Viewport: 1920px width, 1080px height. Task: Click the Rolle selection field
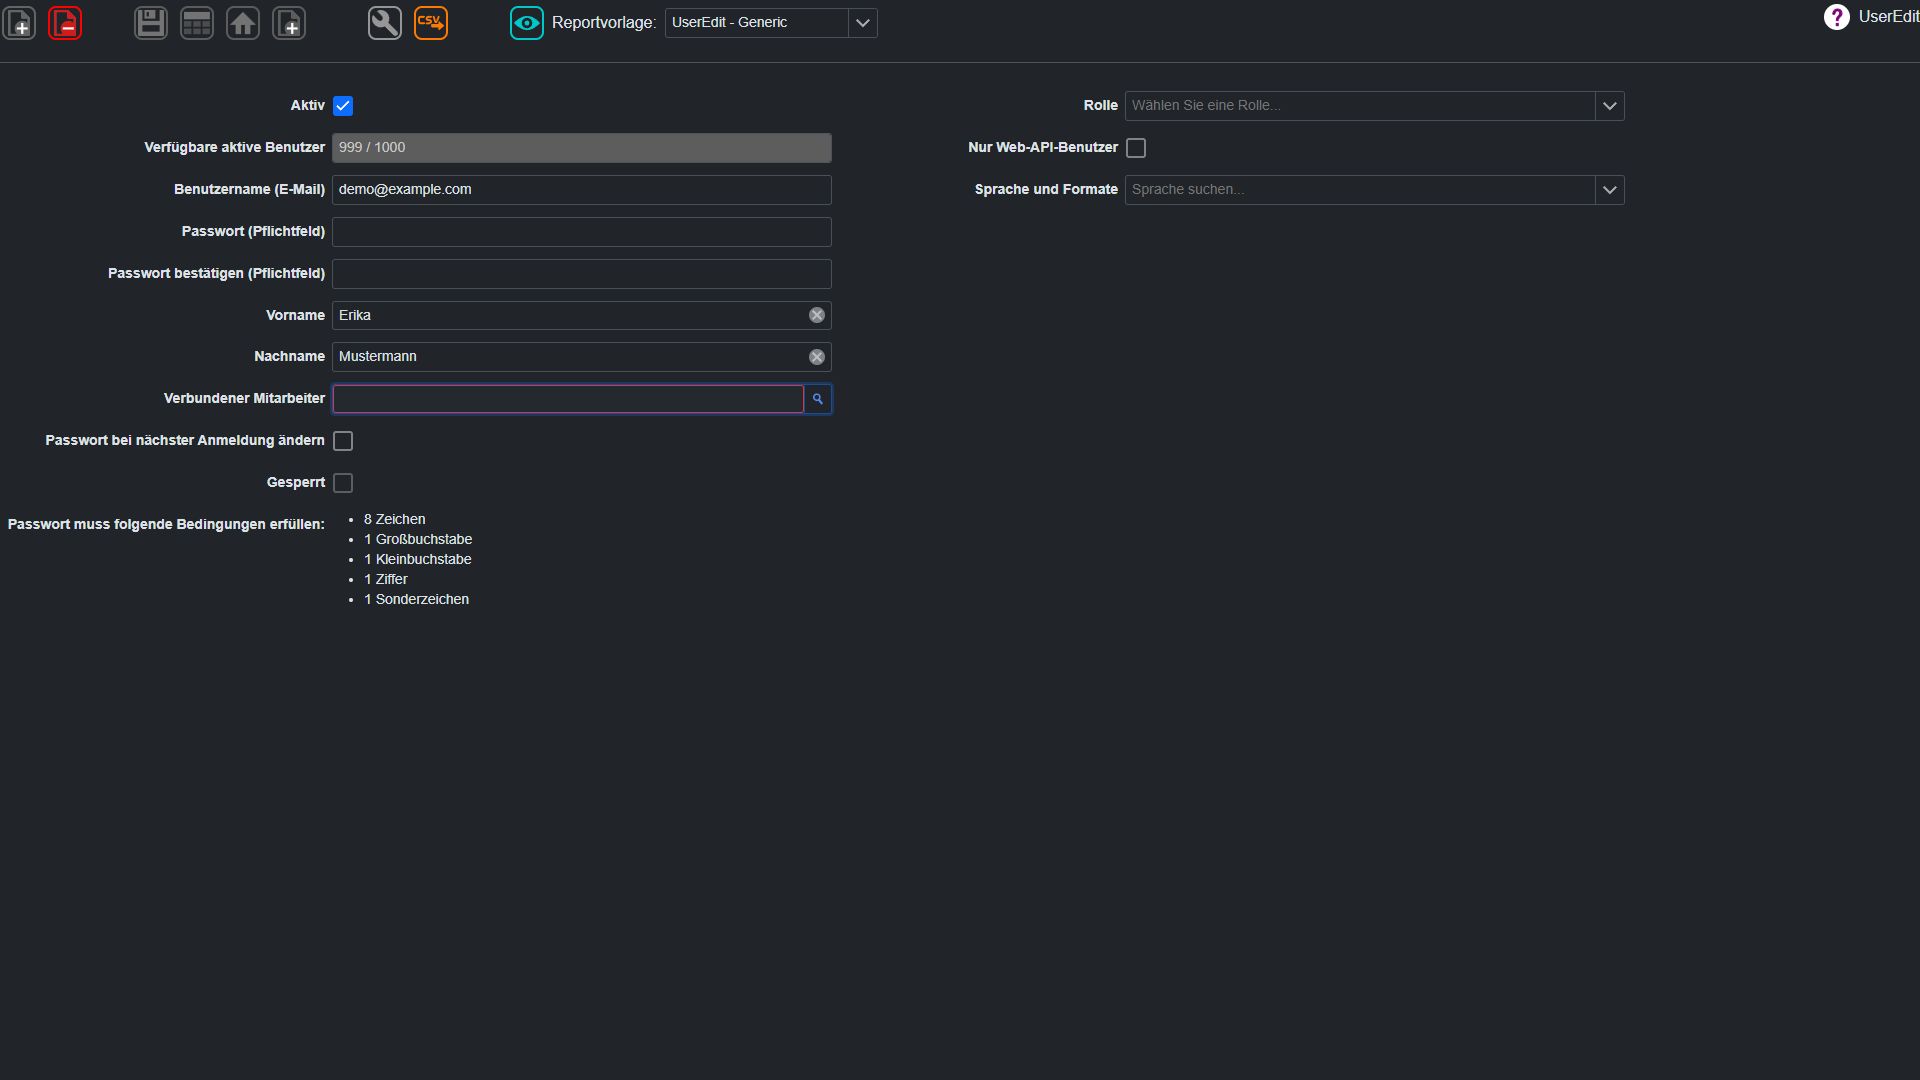(1360, 106)
